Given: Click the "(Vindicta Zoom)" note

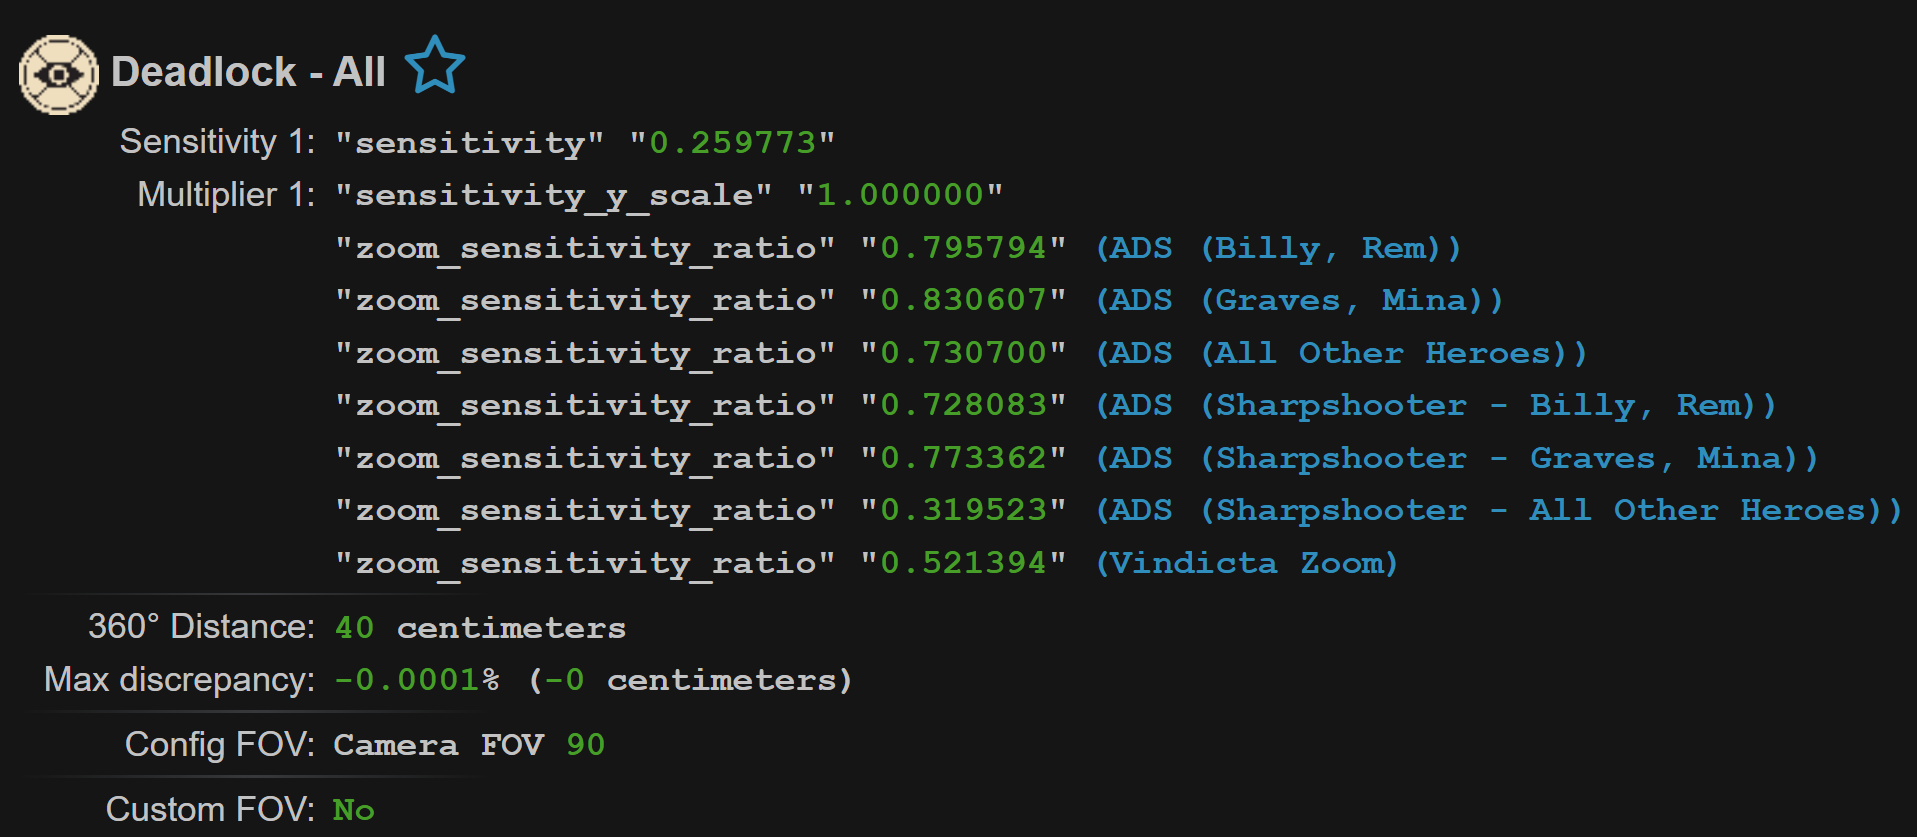Looking at the screenshot, I should click(x=1247, y=563).
